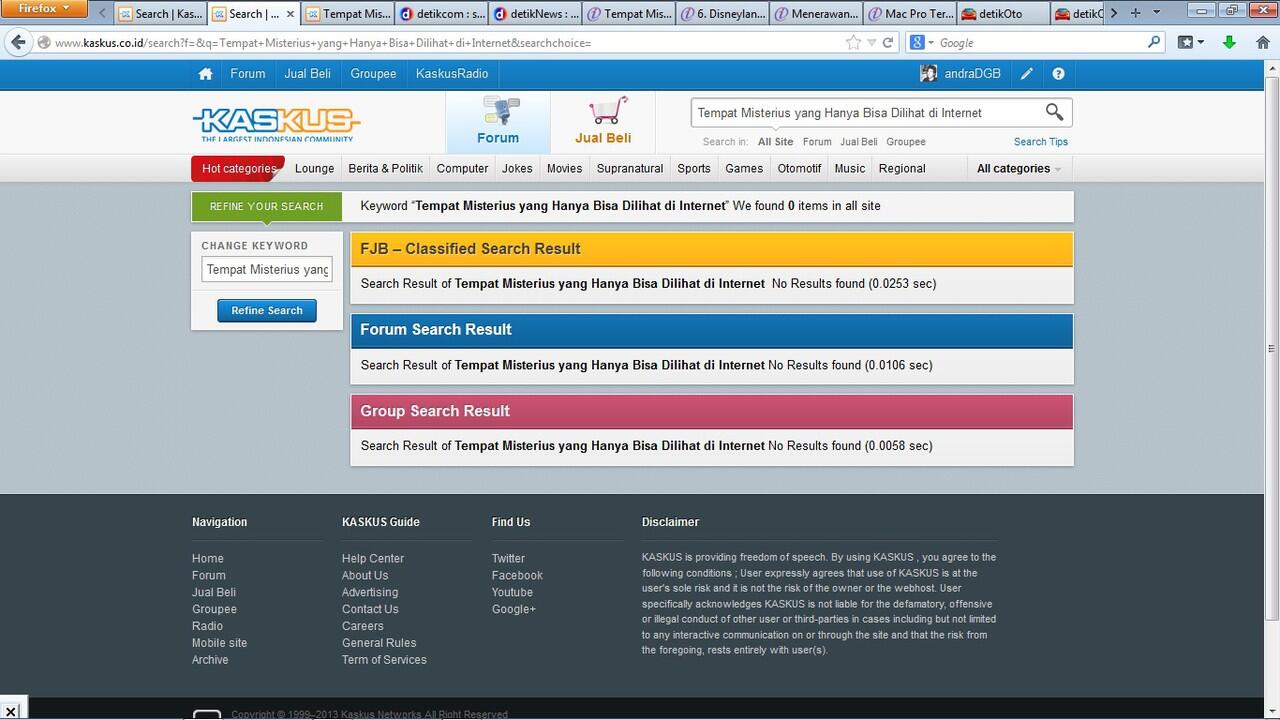Click the Kaskus logo
The image size is (1280, 720).
coord(276,123)
